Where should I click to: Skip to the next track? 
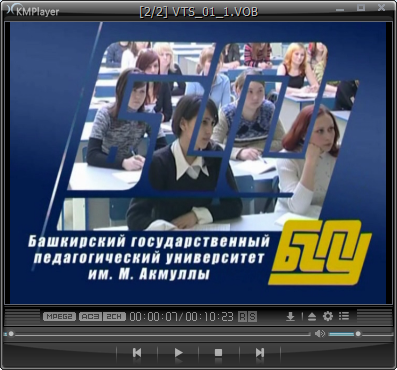pos(260,352)
